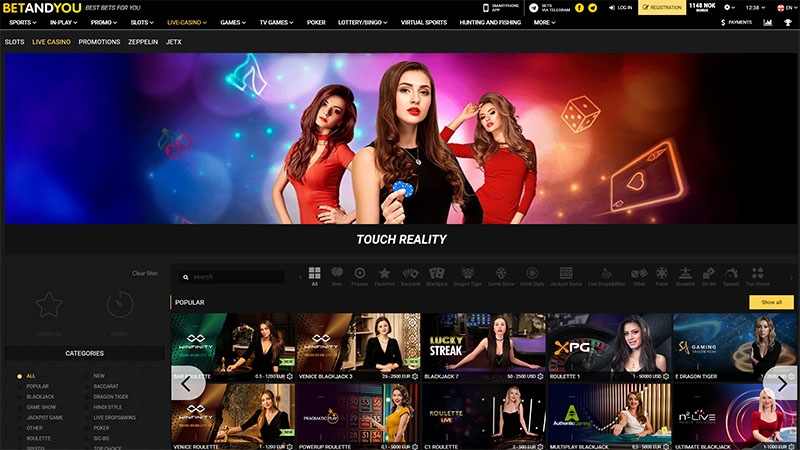Open Bets via Telegram icon
Image resolution: width=800 pixels, height=450 pixels.
pos(534,8)
